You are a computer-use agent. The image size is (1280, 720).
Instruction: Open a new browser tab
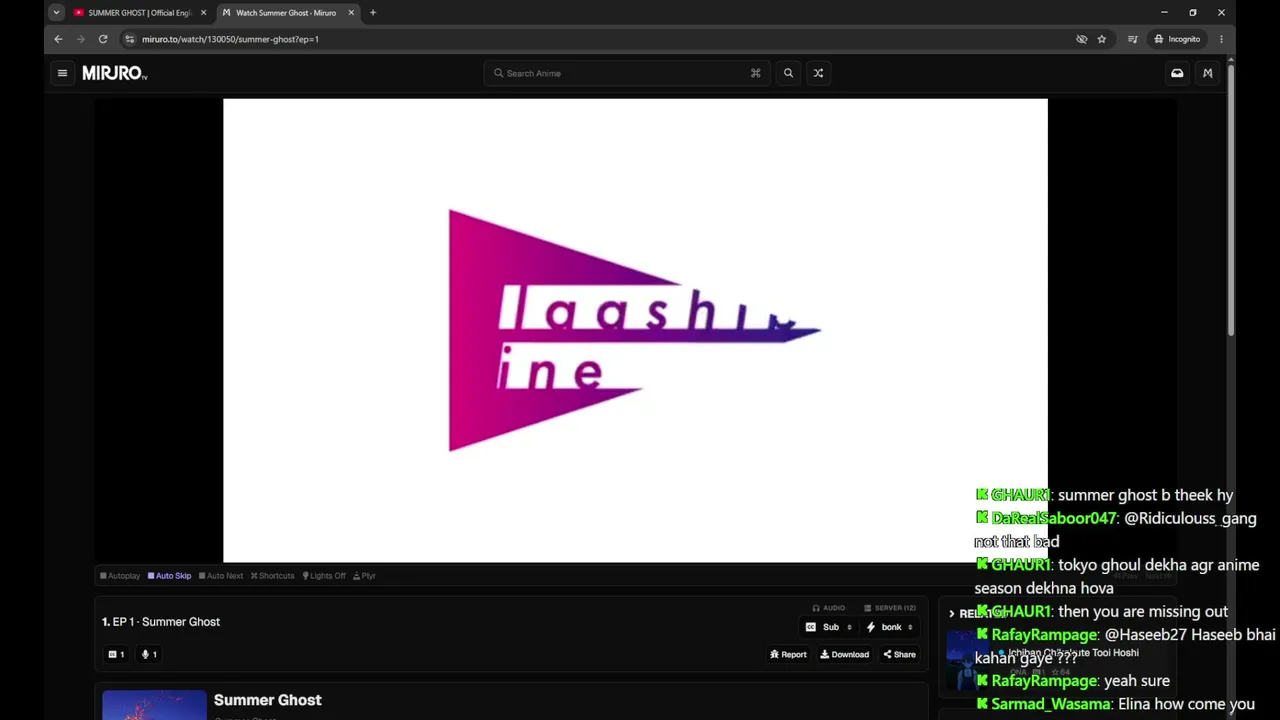pos(373,13)
